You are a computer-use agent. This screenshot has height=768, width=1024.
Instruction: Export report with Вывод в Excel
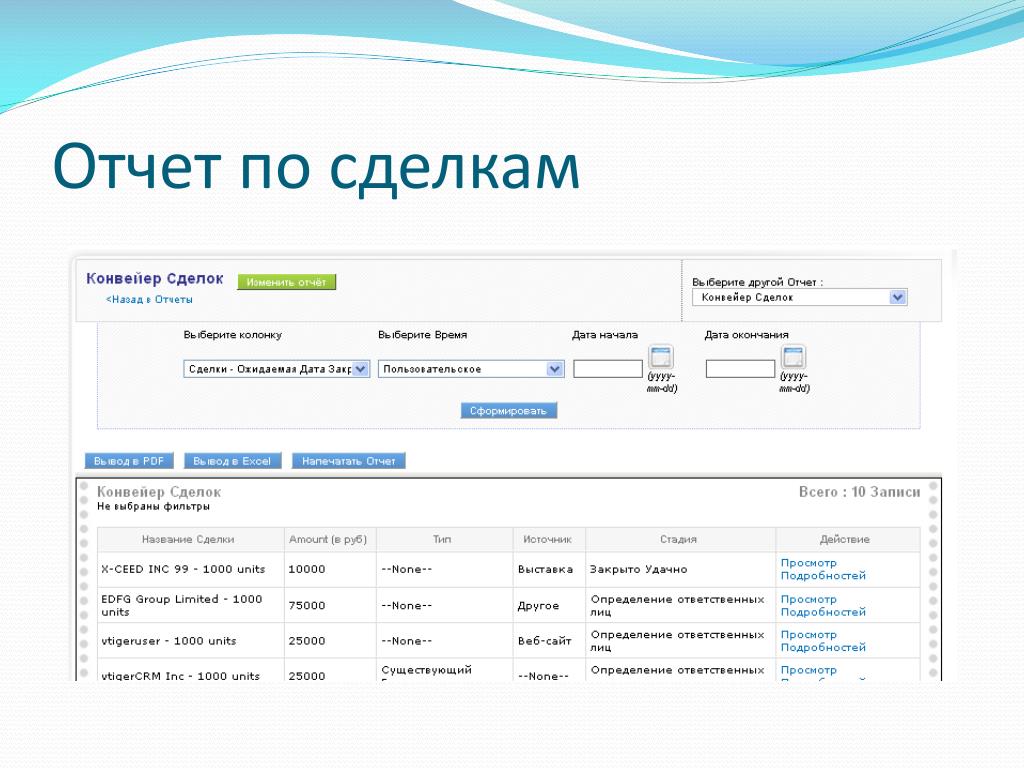(x=232, y=461)
